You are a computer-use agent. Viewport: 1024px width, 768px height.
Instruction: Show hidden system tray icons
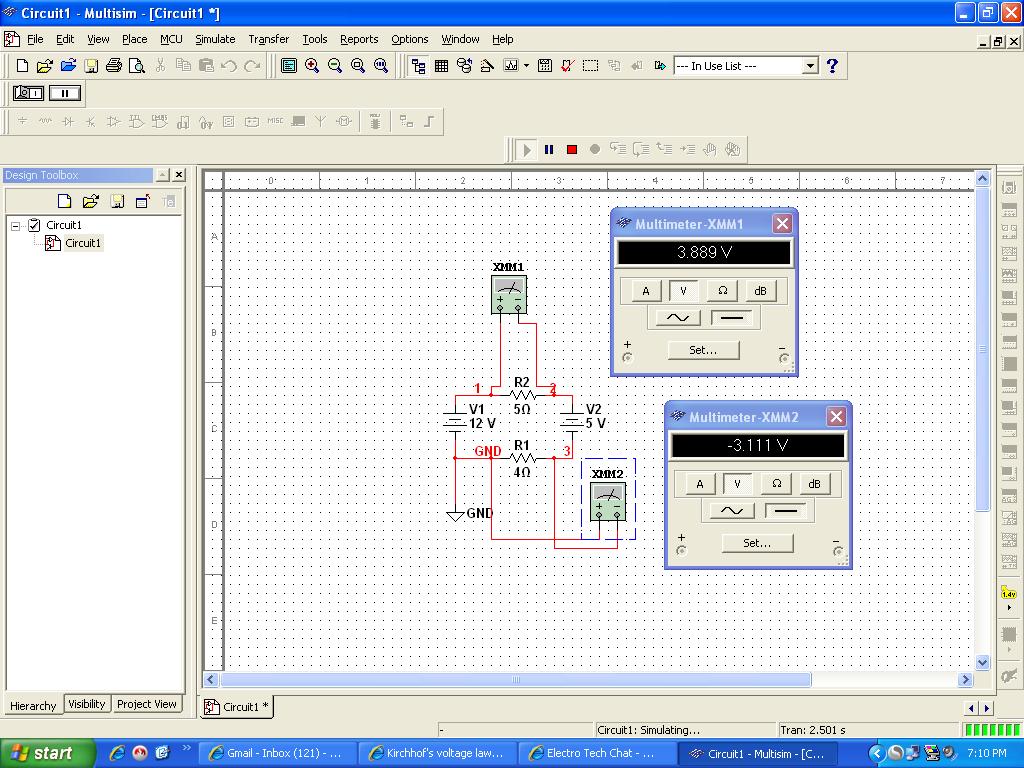point(876,753)
